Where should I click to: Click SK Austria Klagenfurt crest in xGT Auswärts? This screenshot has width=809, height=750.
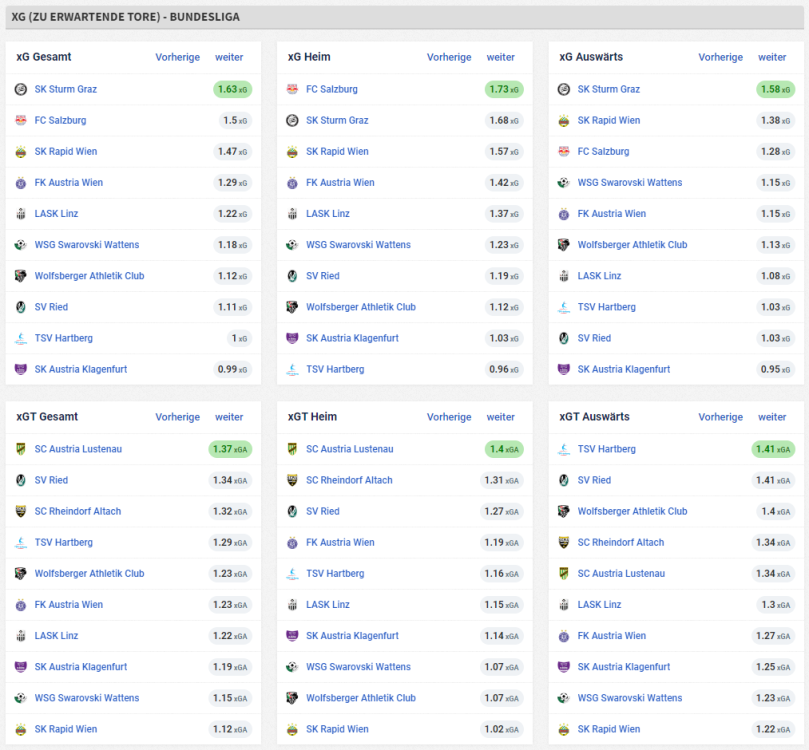[x=564, y=667]
